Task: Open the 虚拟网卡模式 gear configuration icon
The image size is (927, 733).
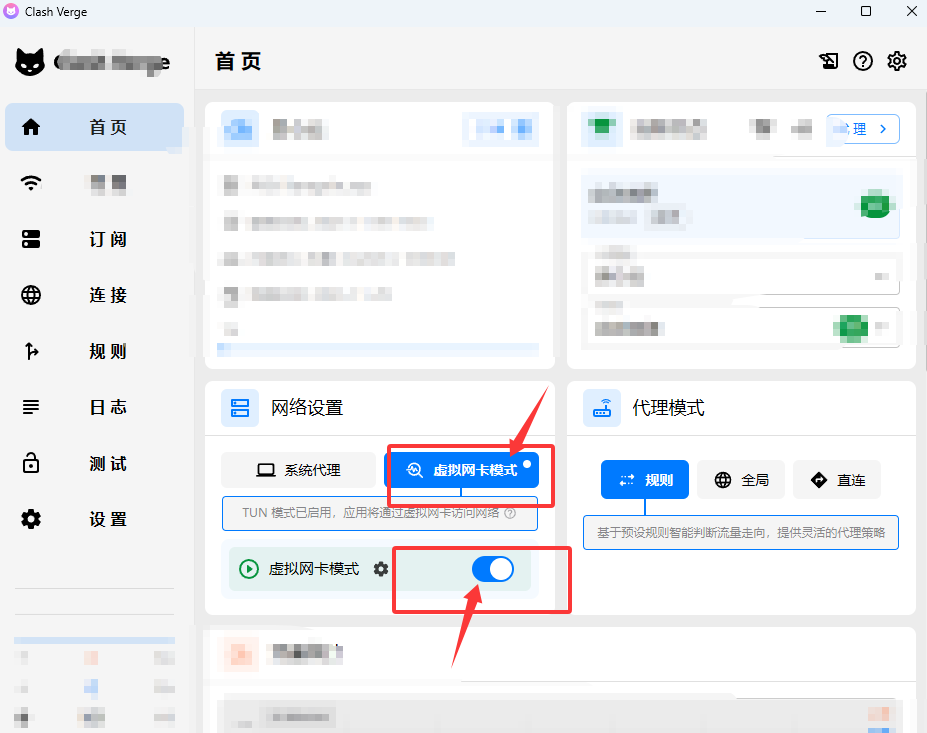Action: click(379, 569)
